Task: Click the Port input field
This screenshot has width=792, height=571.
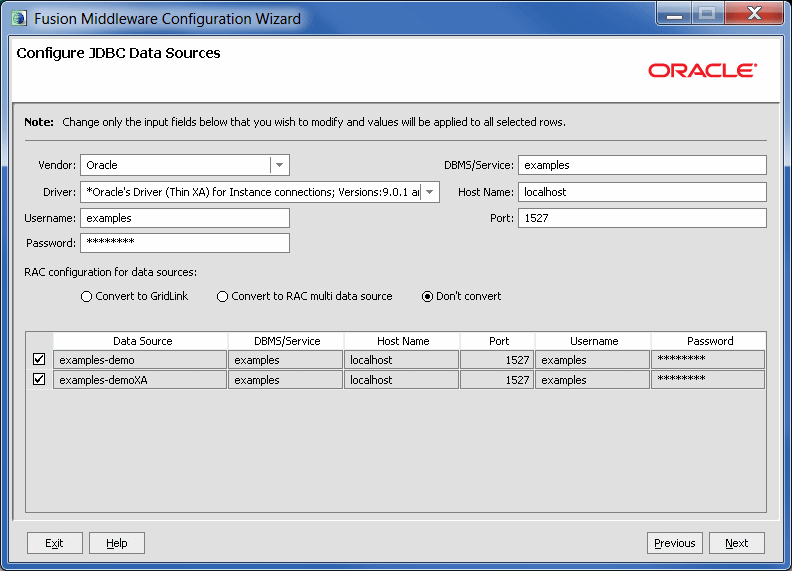Action: click(642, 218)
